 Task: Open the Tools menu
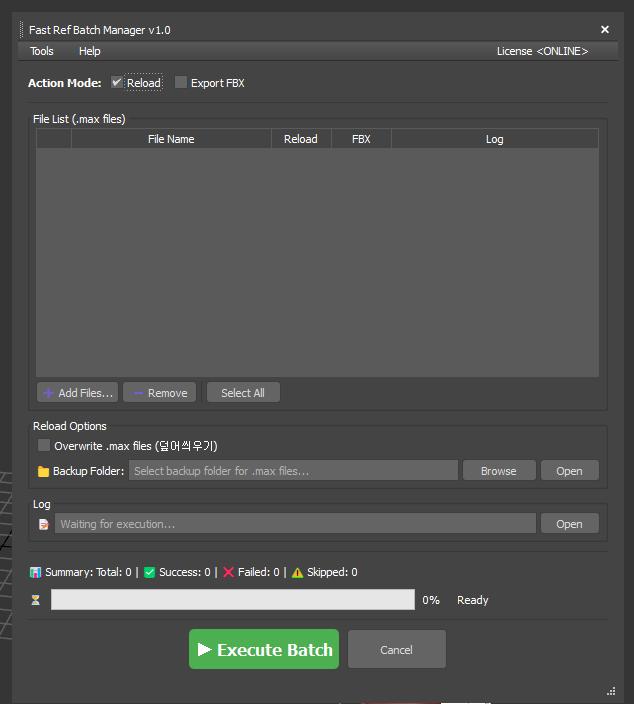pos(42,51)
